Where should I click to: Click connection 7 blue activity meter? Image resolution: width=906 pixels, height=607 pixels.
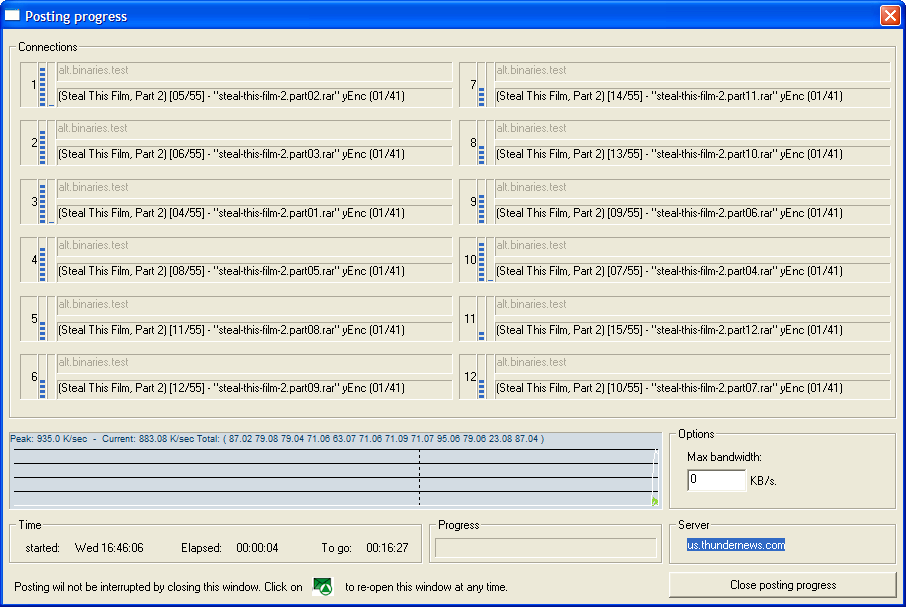(481, 85)
